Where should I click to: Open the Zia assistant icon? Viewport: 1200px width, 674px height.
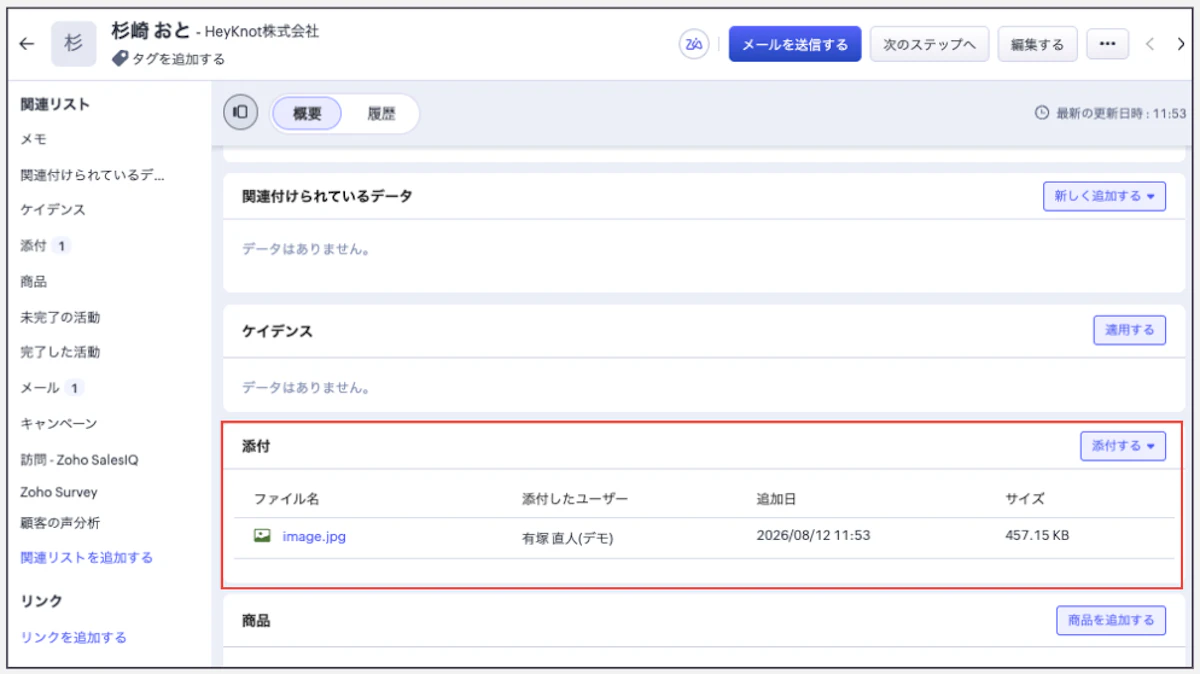694,44
